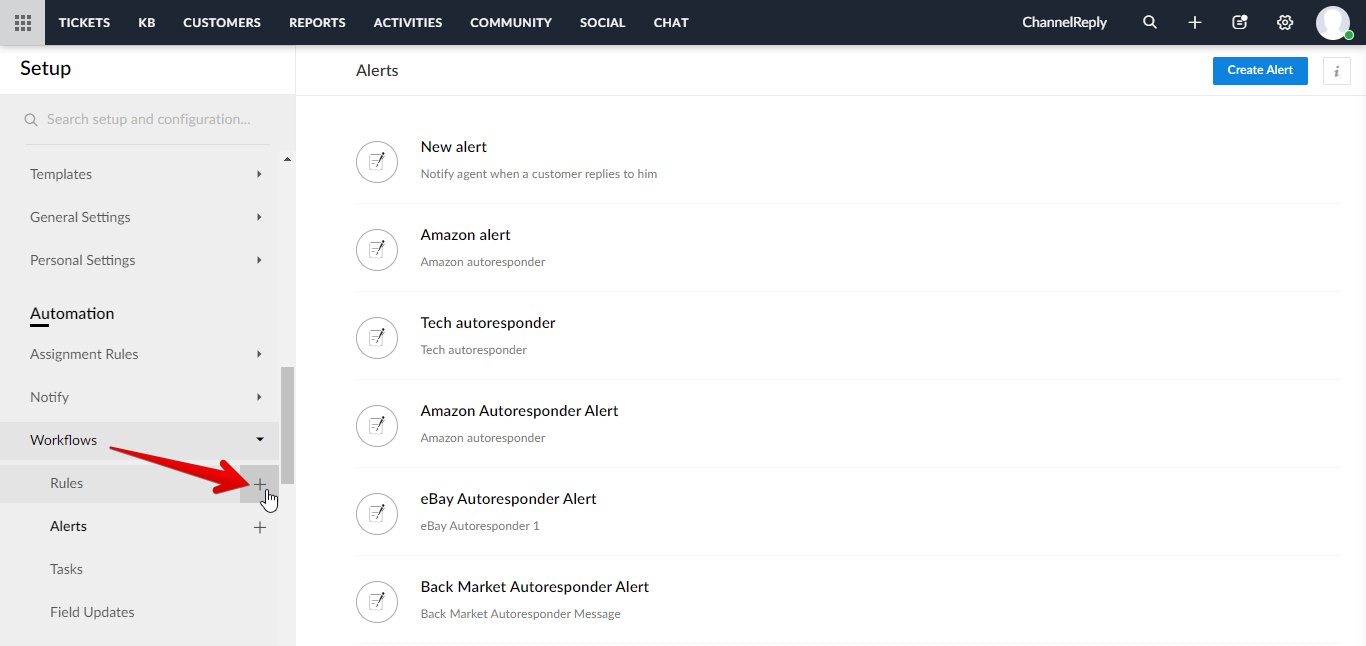Select Tasks under Workflows
The width and height of the screenshot is (1366, 646).
[66, 570]
